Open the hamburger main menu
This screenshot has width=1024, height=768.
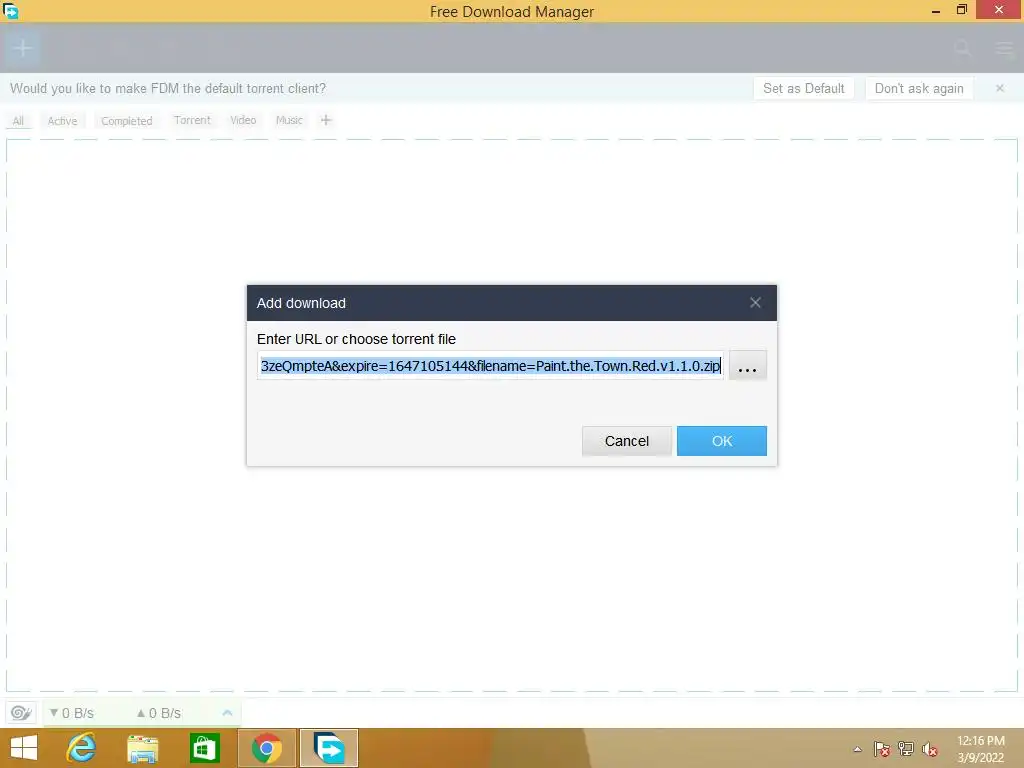1004,48
